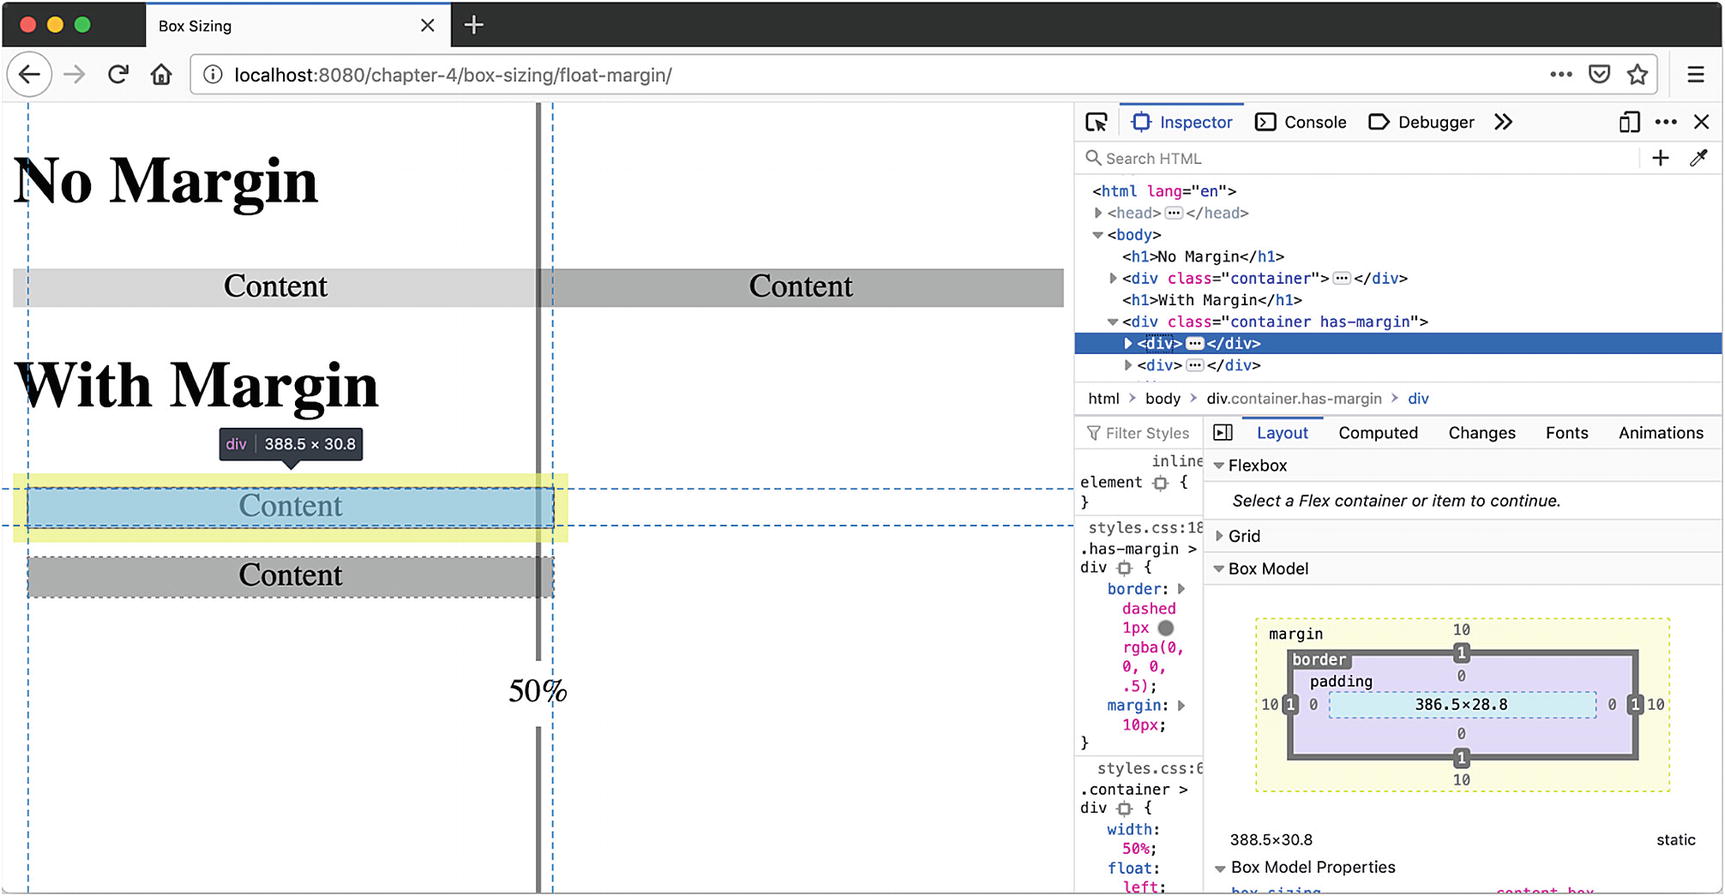Reload the page with the refresh button
The width and height of the screenshot is (1725, 896).
[118, 74]
